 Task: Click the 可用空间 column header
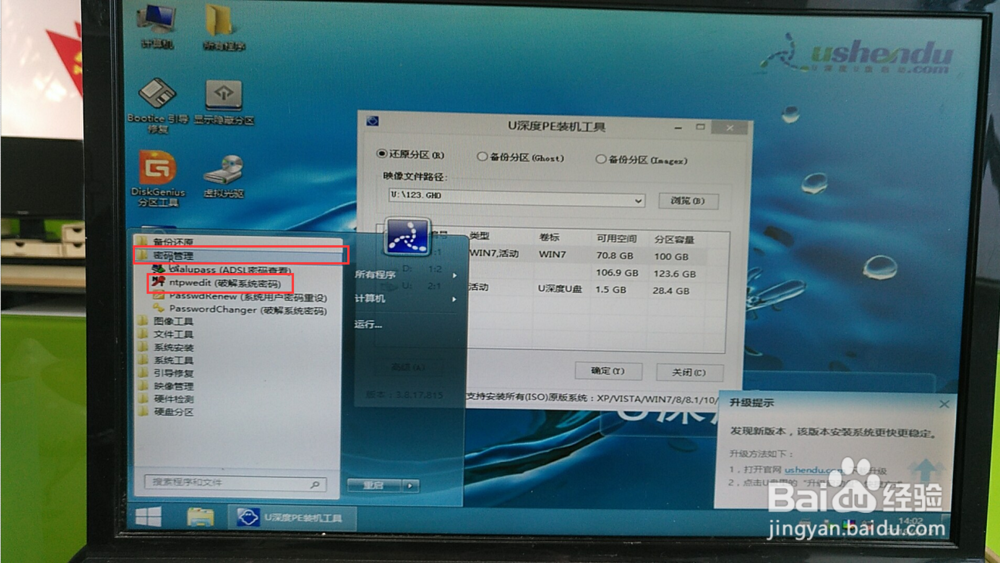pyautogui.click(x=617, y=239)
